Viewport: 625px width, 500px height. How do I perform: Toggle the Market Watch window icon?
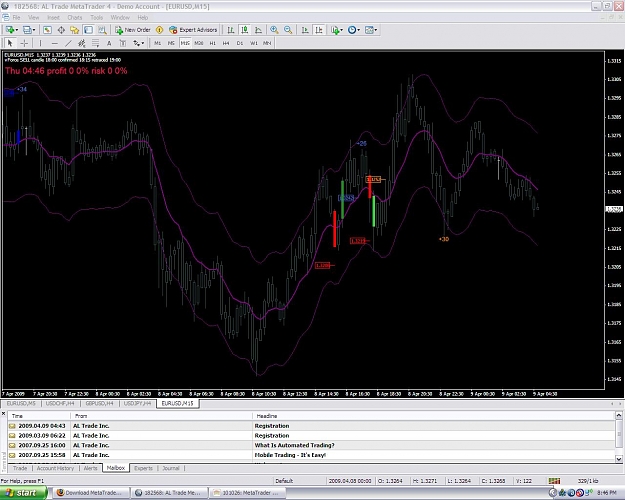[47, 30]
